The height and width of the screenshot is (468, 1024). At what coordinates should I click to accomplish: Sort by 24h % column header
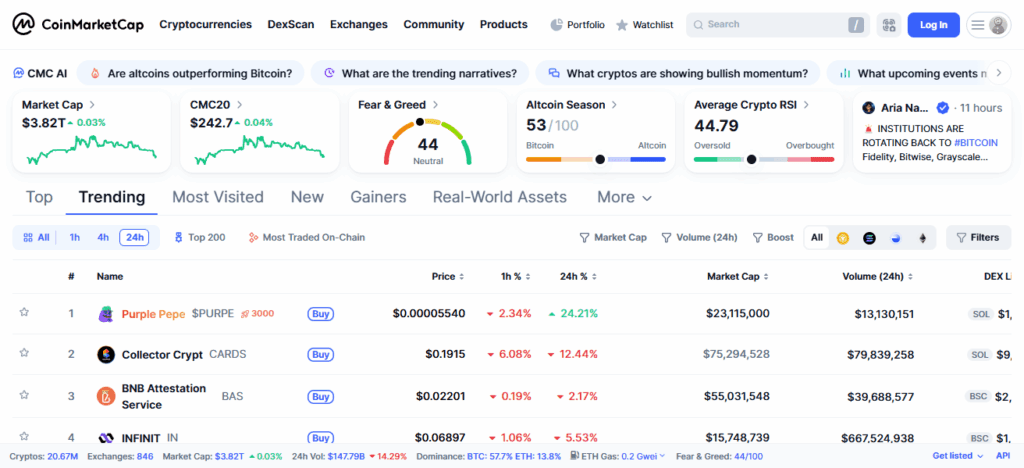(x=579, y=277)
